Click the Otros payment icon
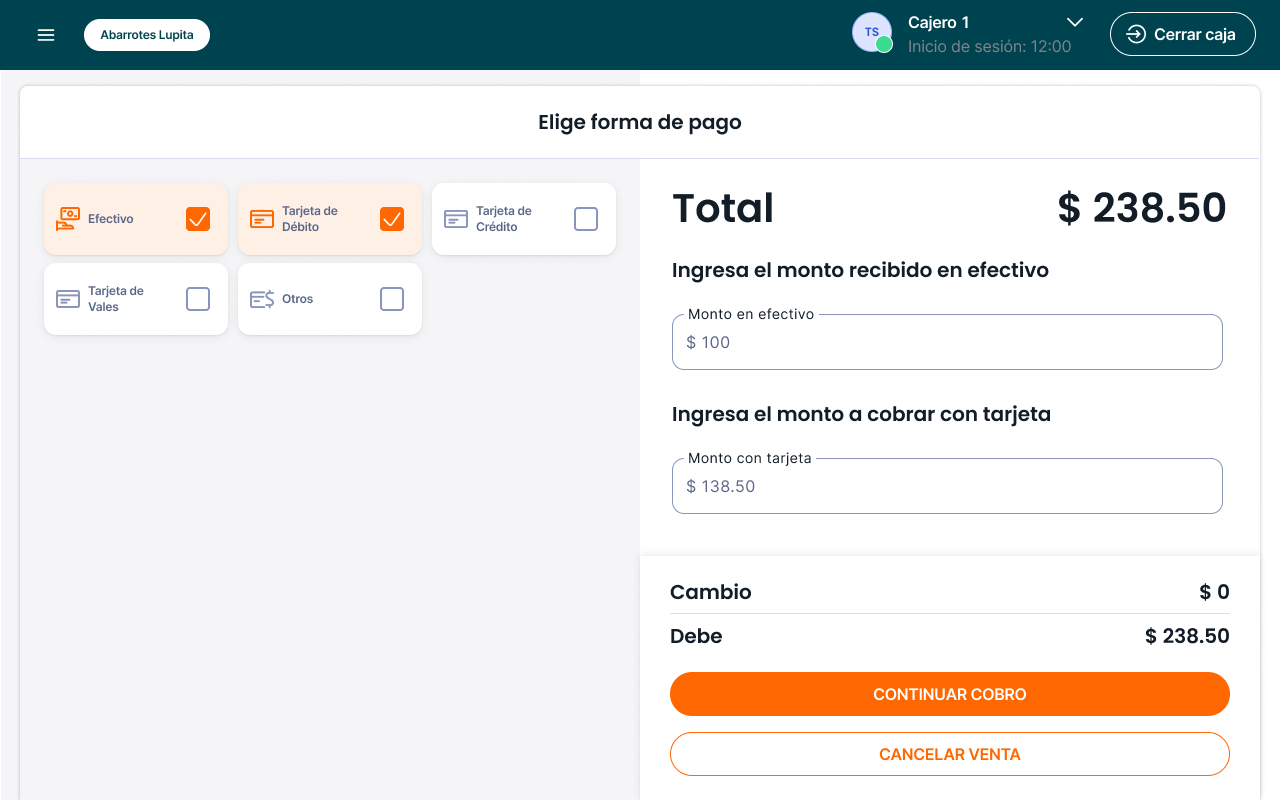Screen dimensions: 1280x800 pos(262,299)
